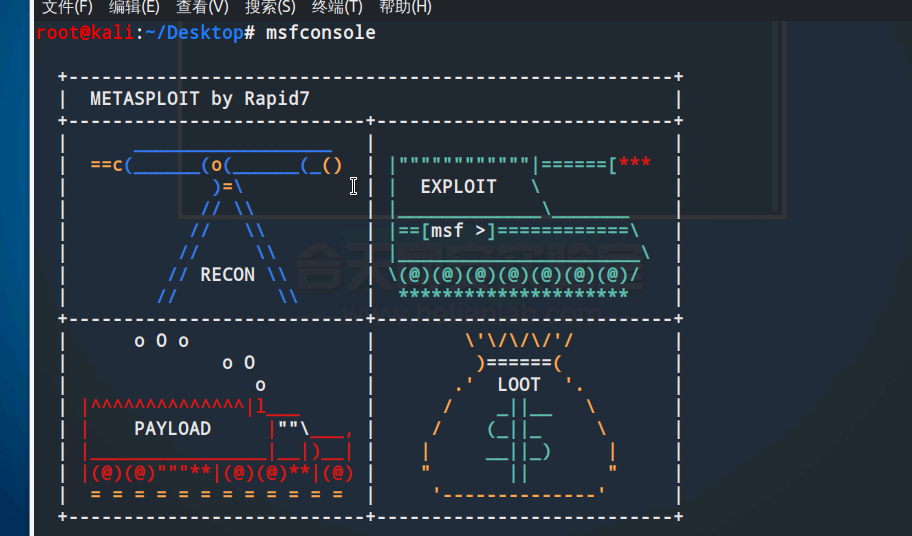Click the msfconsole command text
The height and width of the screenshot is (536, 912).
pyautogui.click(x=320, y=33)
